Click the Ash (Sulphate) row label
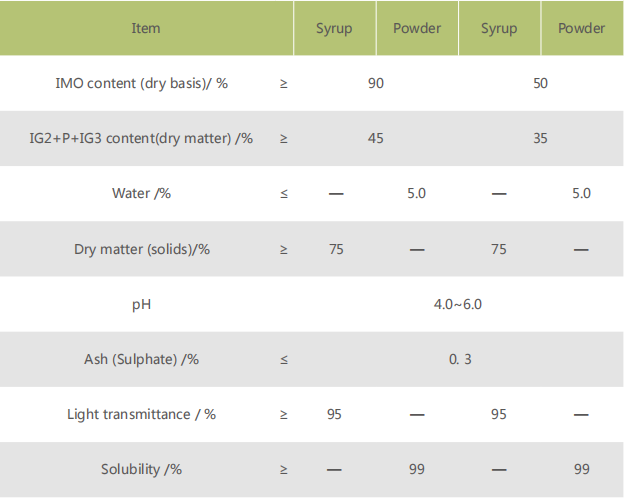Viewport: 628px width, 499px height. point(141,359)
